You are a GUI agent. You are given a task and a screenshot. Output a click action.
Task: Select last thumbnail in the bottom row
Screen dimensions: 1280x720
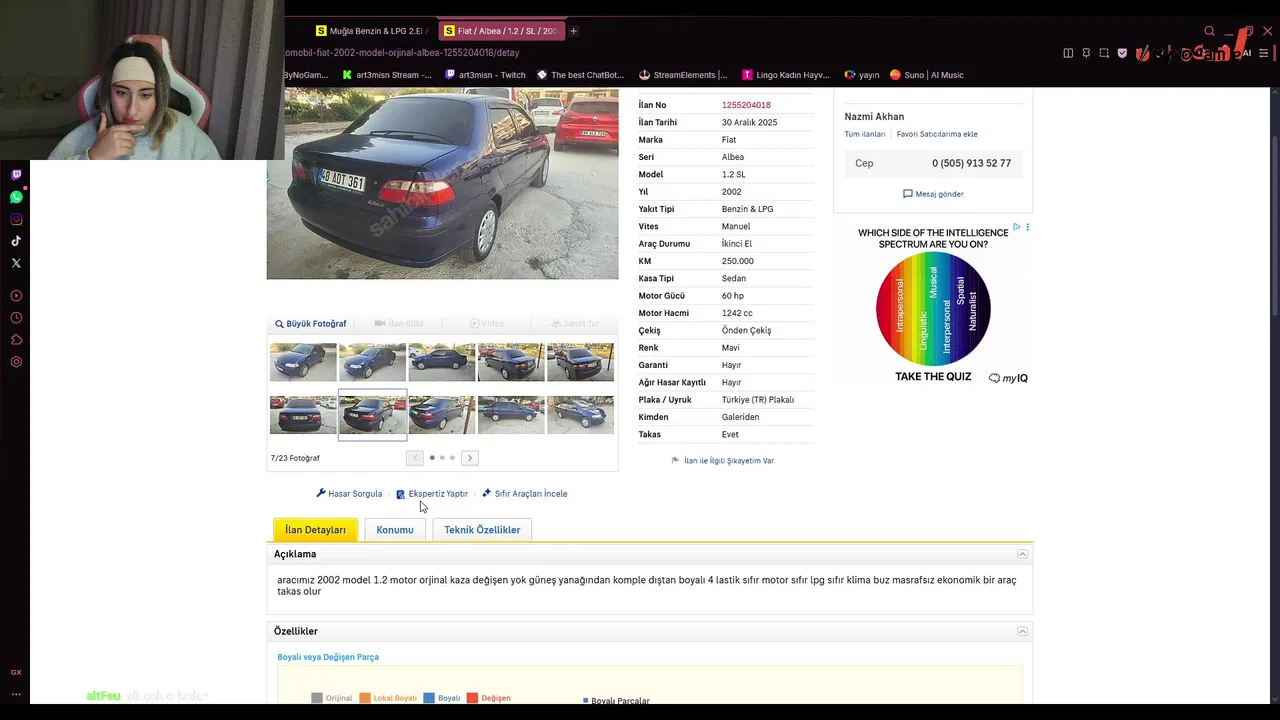[x=580, y=414]
